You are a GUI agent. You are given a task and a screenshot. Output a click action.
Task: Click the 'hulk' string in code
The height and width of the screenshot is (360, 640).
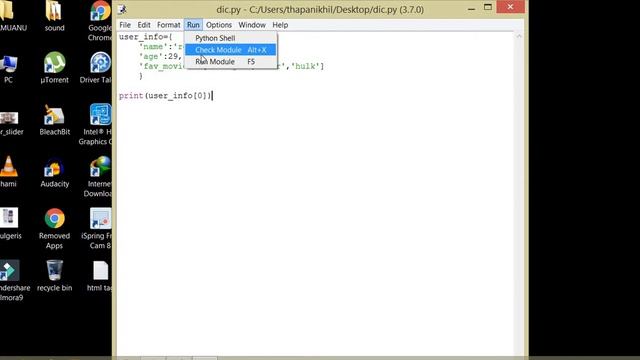click(x=305, y=66)
